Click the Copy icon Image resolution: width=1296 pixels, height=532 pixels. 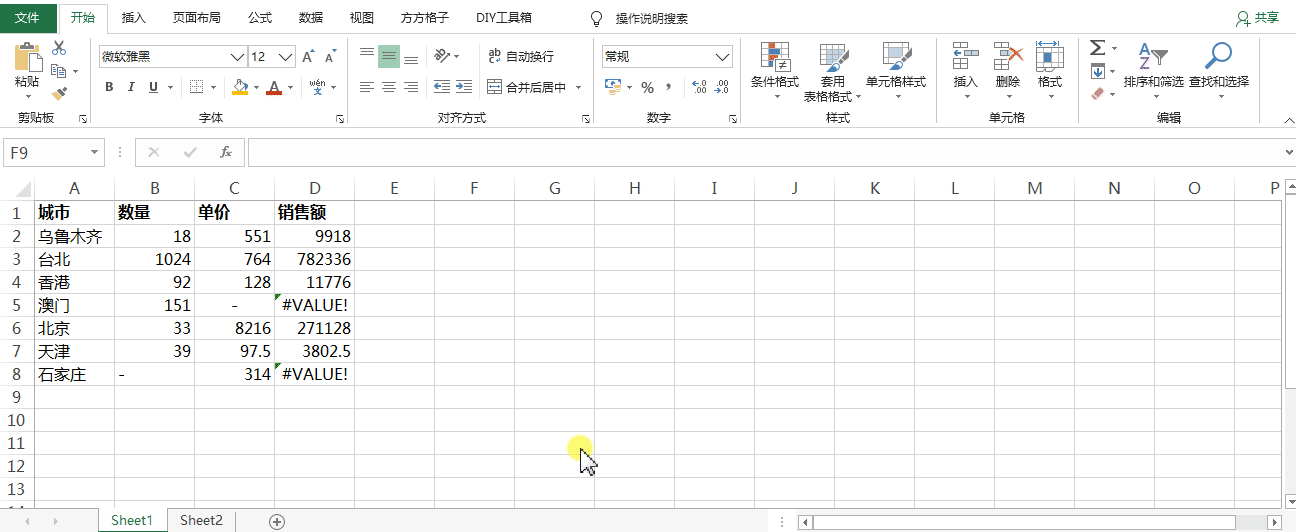[x=58, y=71]
